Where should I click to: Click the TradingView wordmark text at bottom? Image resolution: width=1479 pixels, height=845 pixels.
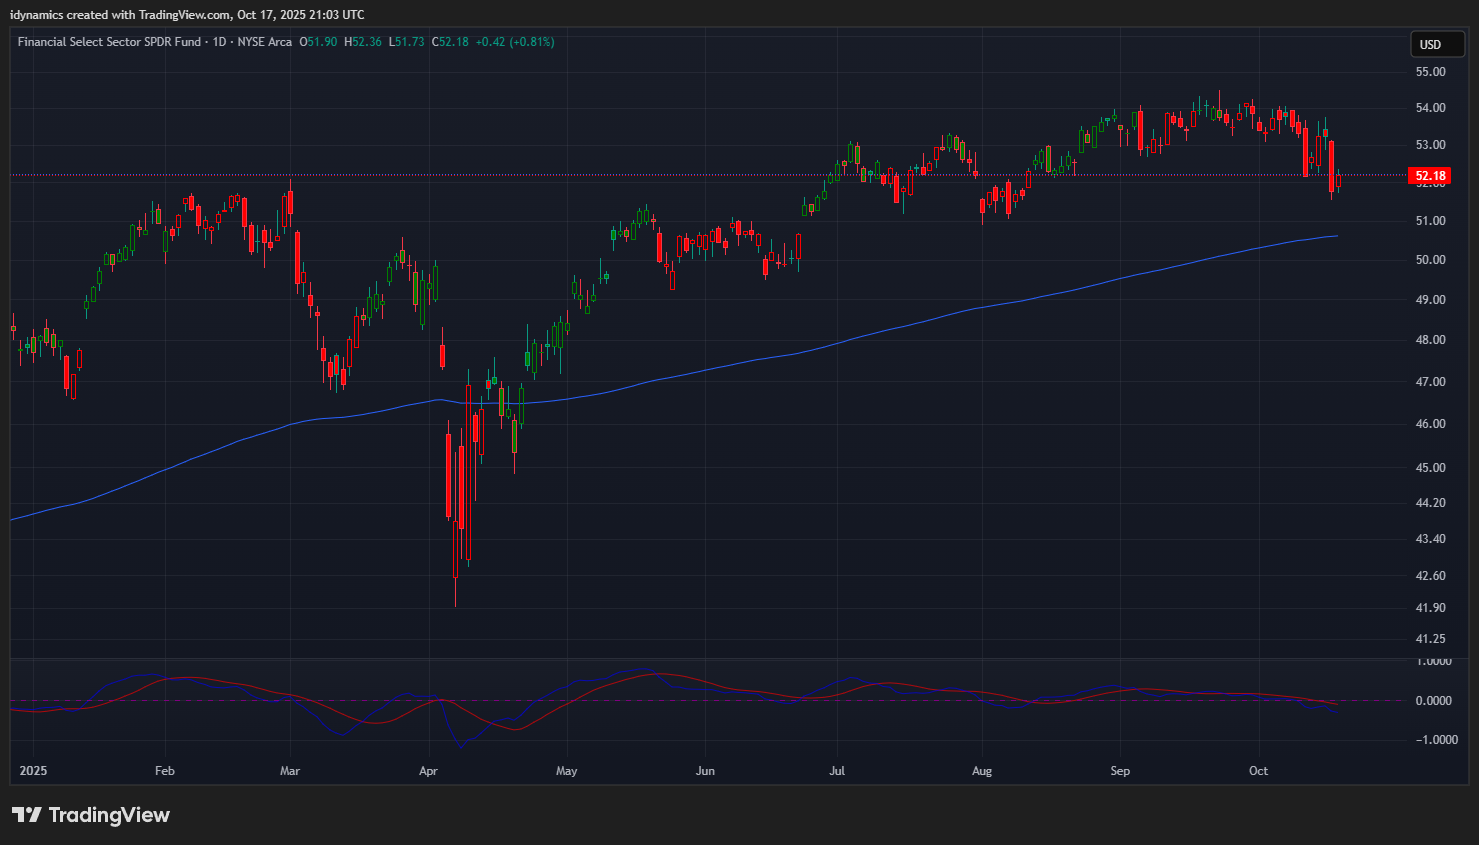click(x=109, y=815)
